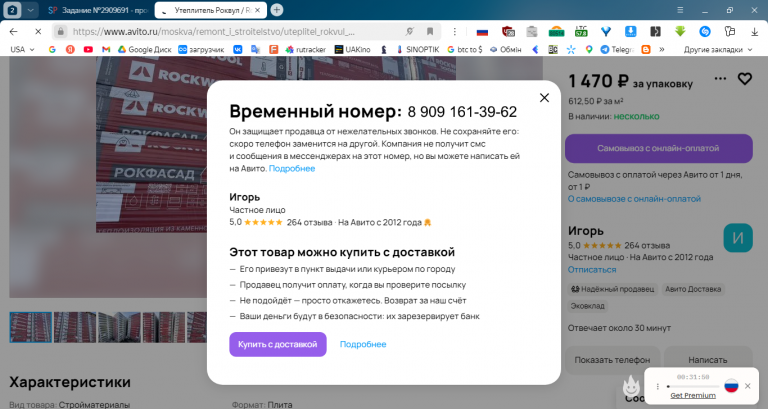Click VPN widget drag-handle dots

coord(657,386)
